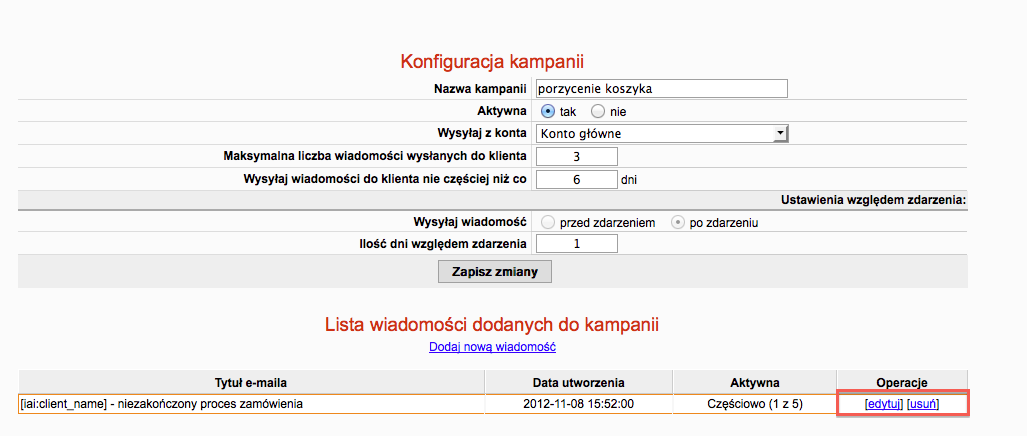Image resolution: width=1027 pixels, height=436 pixels.
Task: Click the 'Aktywna' table column header
Action: (x=755, y=382)
